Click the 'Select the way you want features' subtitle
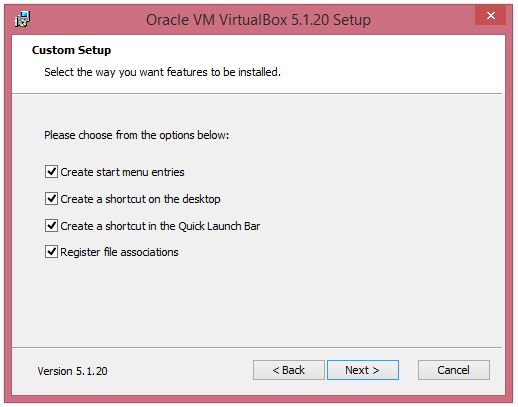This screenshot has height=407, width=518. [x=163, y=72]
